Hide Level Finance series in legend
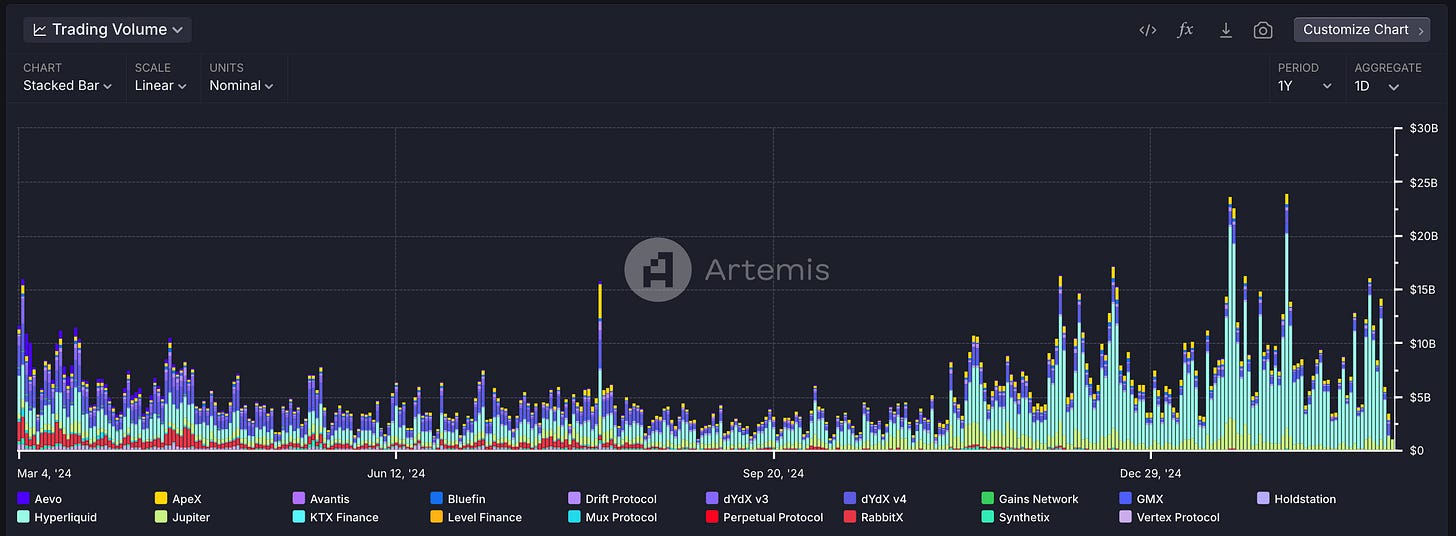Screen dimensions: 1456x536 pos(476,518)
